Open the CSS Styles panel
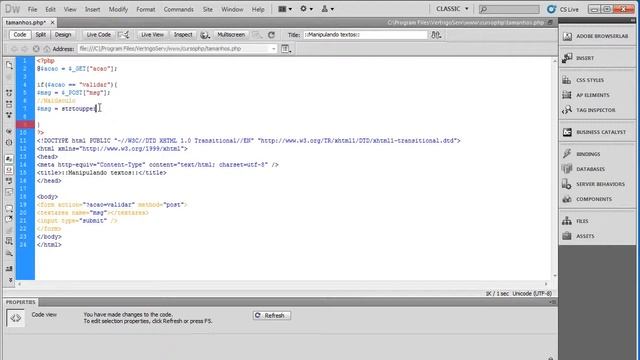This screenshot has width=640, height=360. tap(597, 80)
